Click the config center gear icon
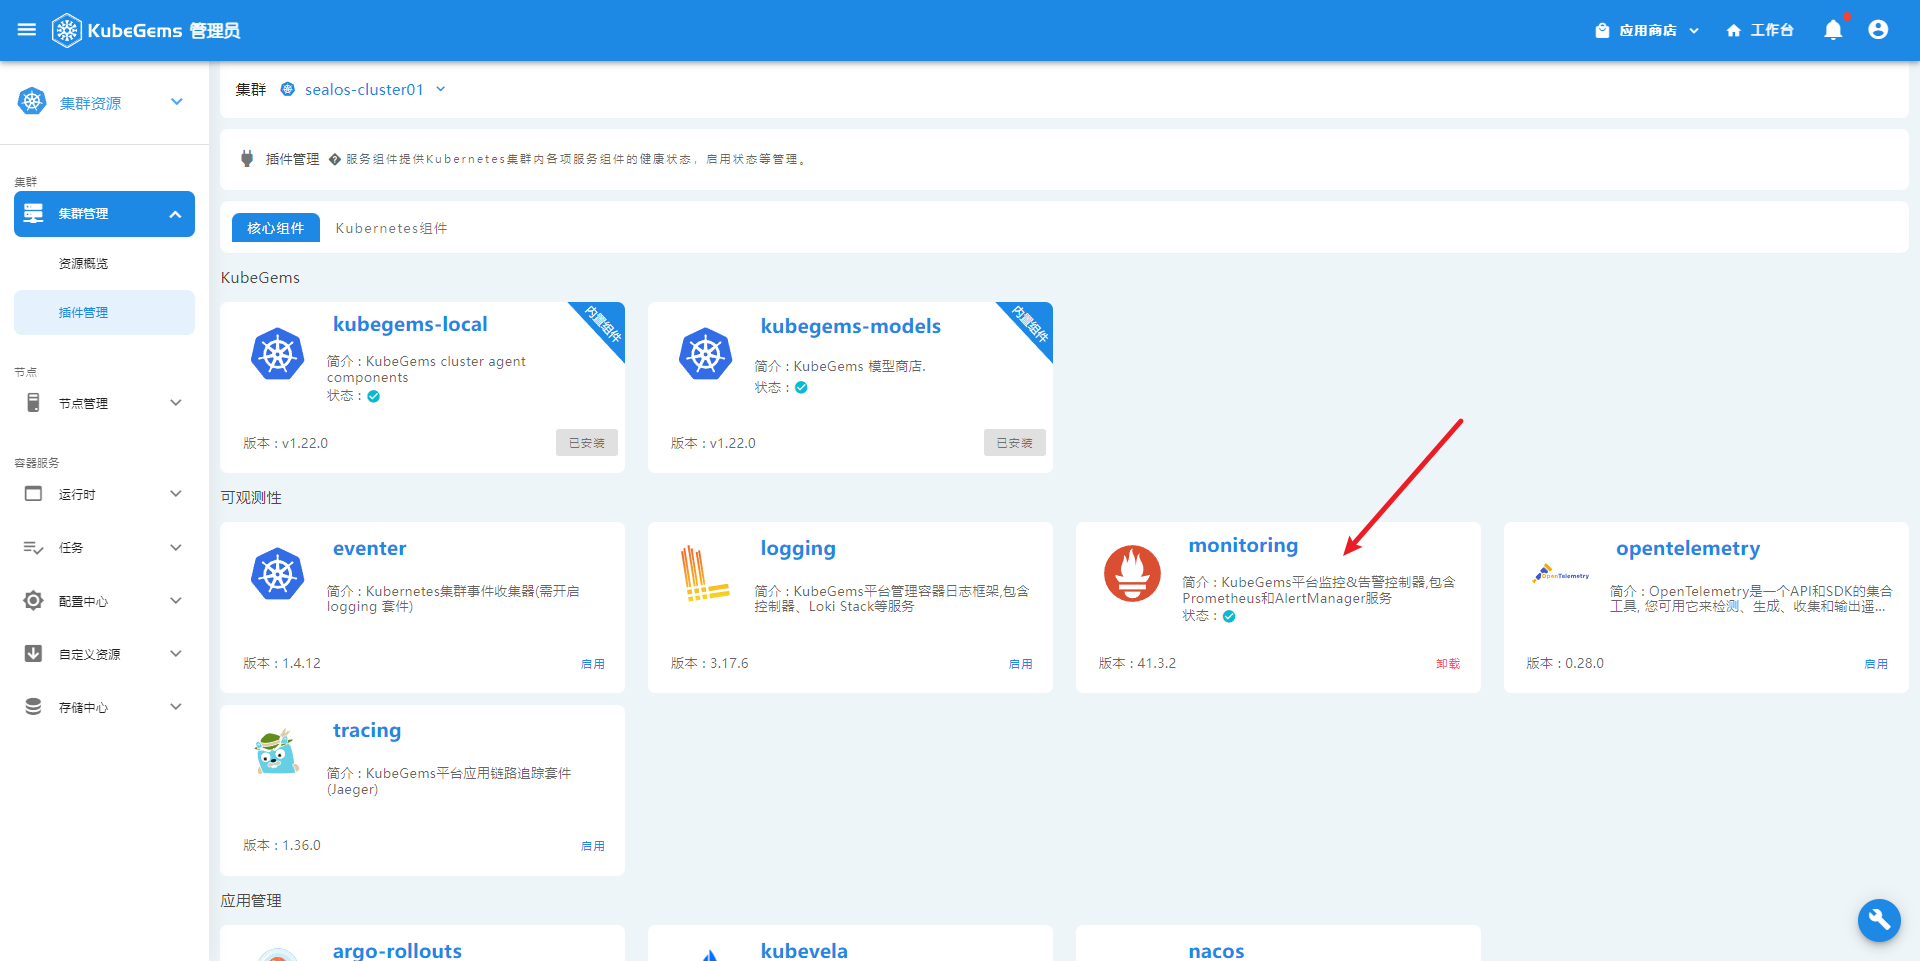The width and height of the screenshot is (1920, 961). (x=33, y=600)
